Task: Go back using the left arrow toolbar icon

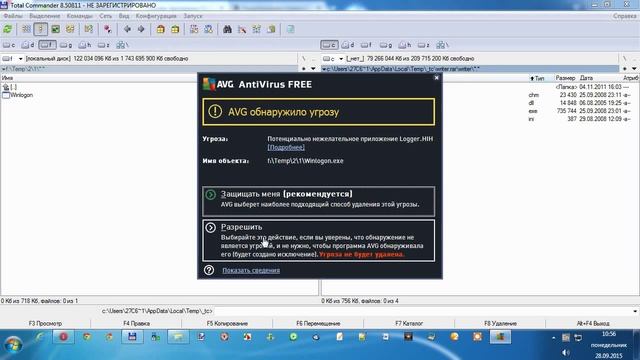Action: pos(127,29)
